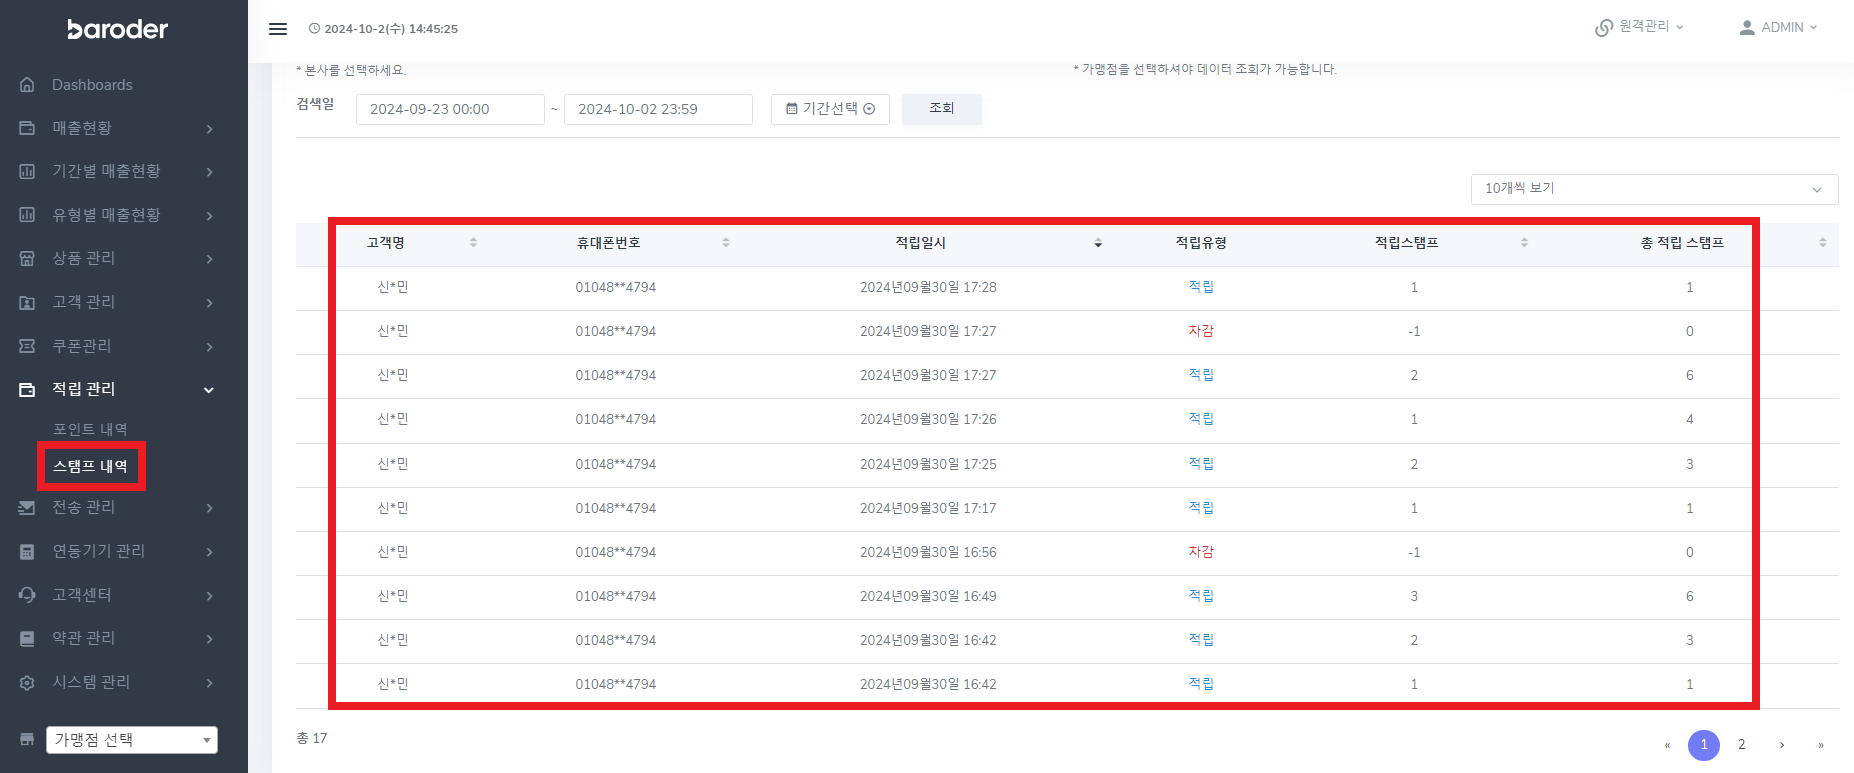The width and height of the screenshot is (1854, 773).
Task: Open the Dashboards menu item
Action: point(92,85)
